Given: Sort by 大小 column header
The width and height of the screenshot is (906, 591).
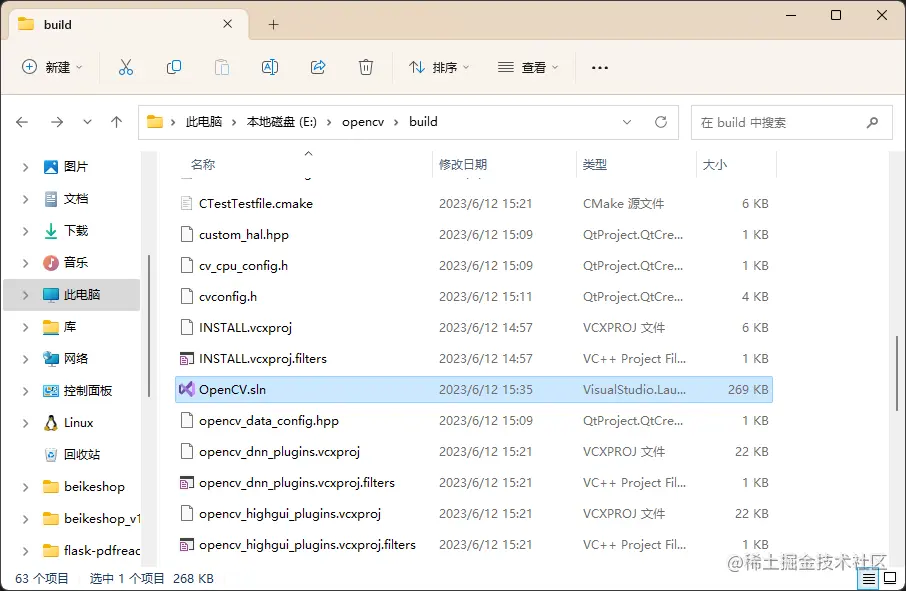Looking at the screenshot, I should (715, 165).
